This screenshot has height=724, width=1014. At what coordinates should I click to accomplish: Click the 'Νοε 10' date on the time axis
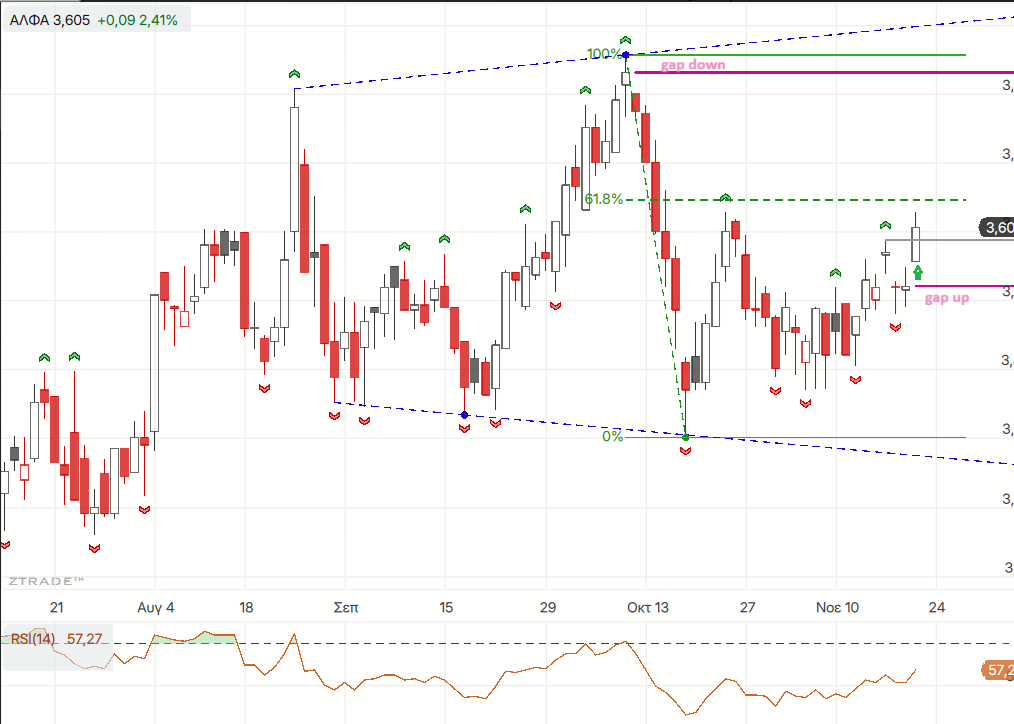pyautogui.click(x=837, y=607)
